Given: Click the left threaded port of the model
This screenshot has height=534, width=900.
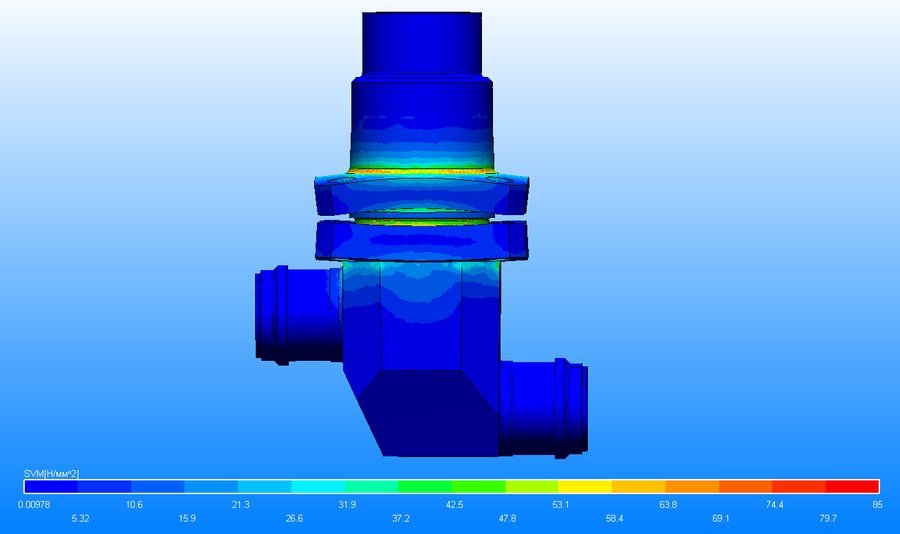Looking at the screenshot, I should (298, 315).
